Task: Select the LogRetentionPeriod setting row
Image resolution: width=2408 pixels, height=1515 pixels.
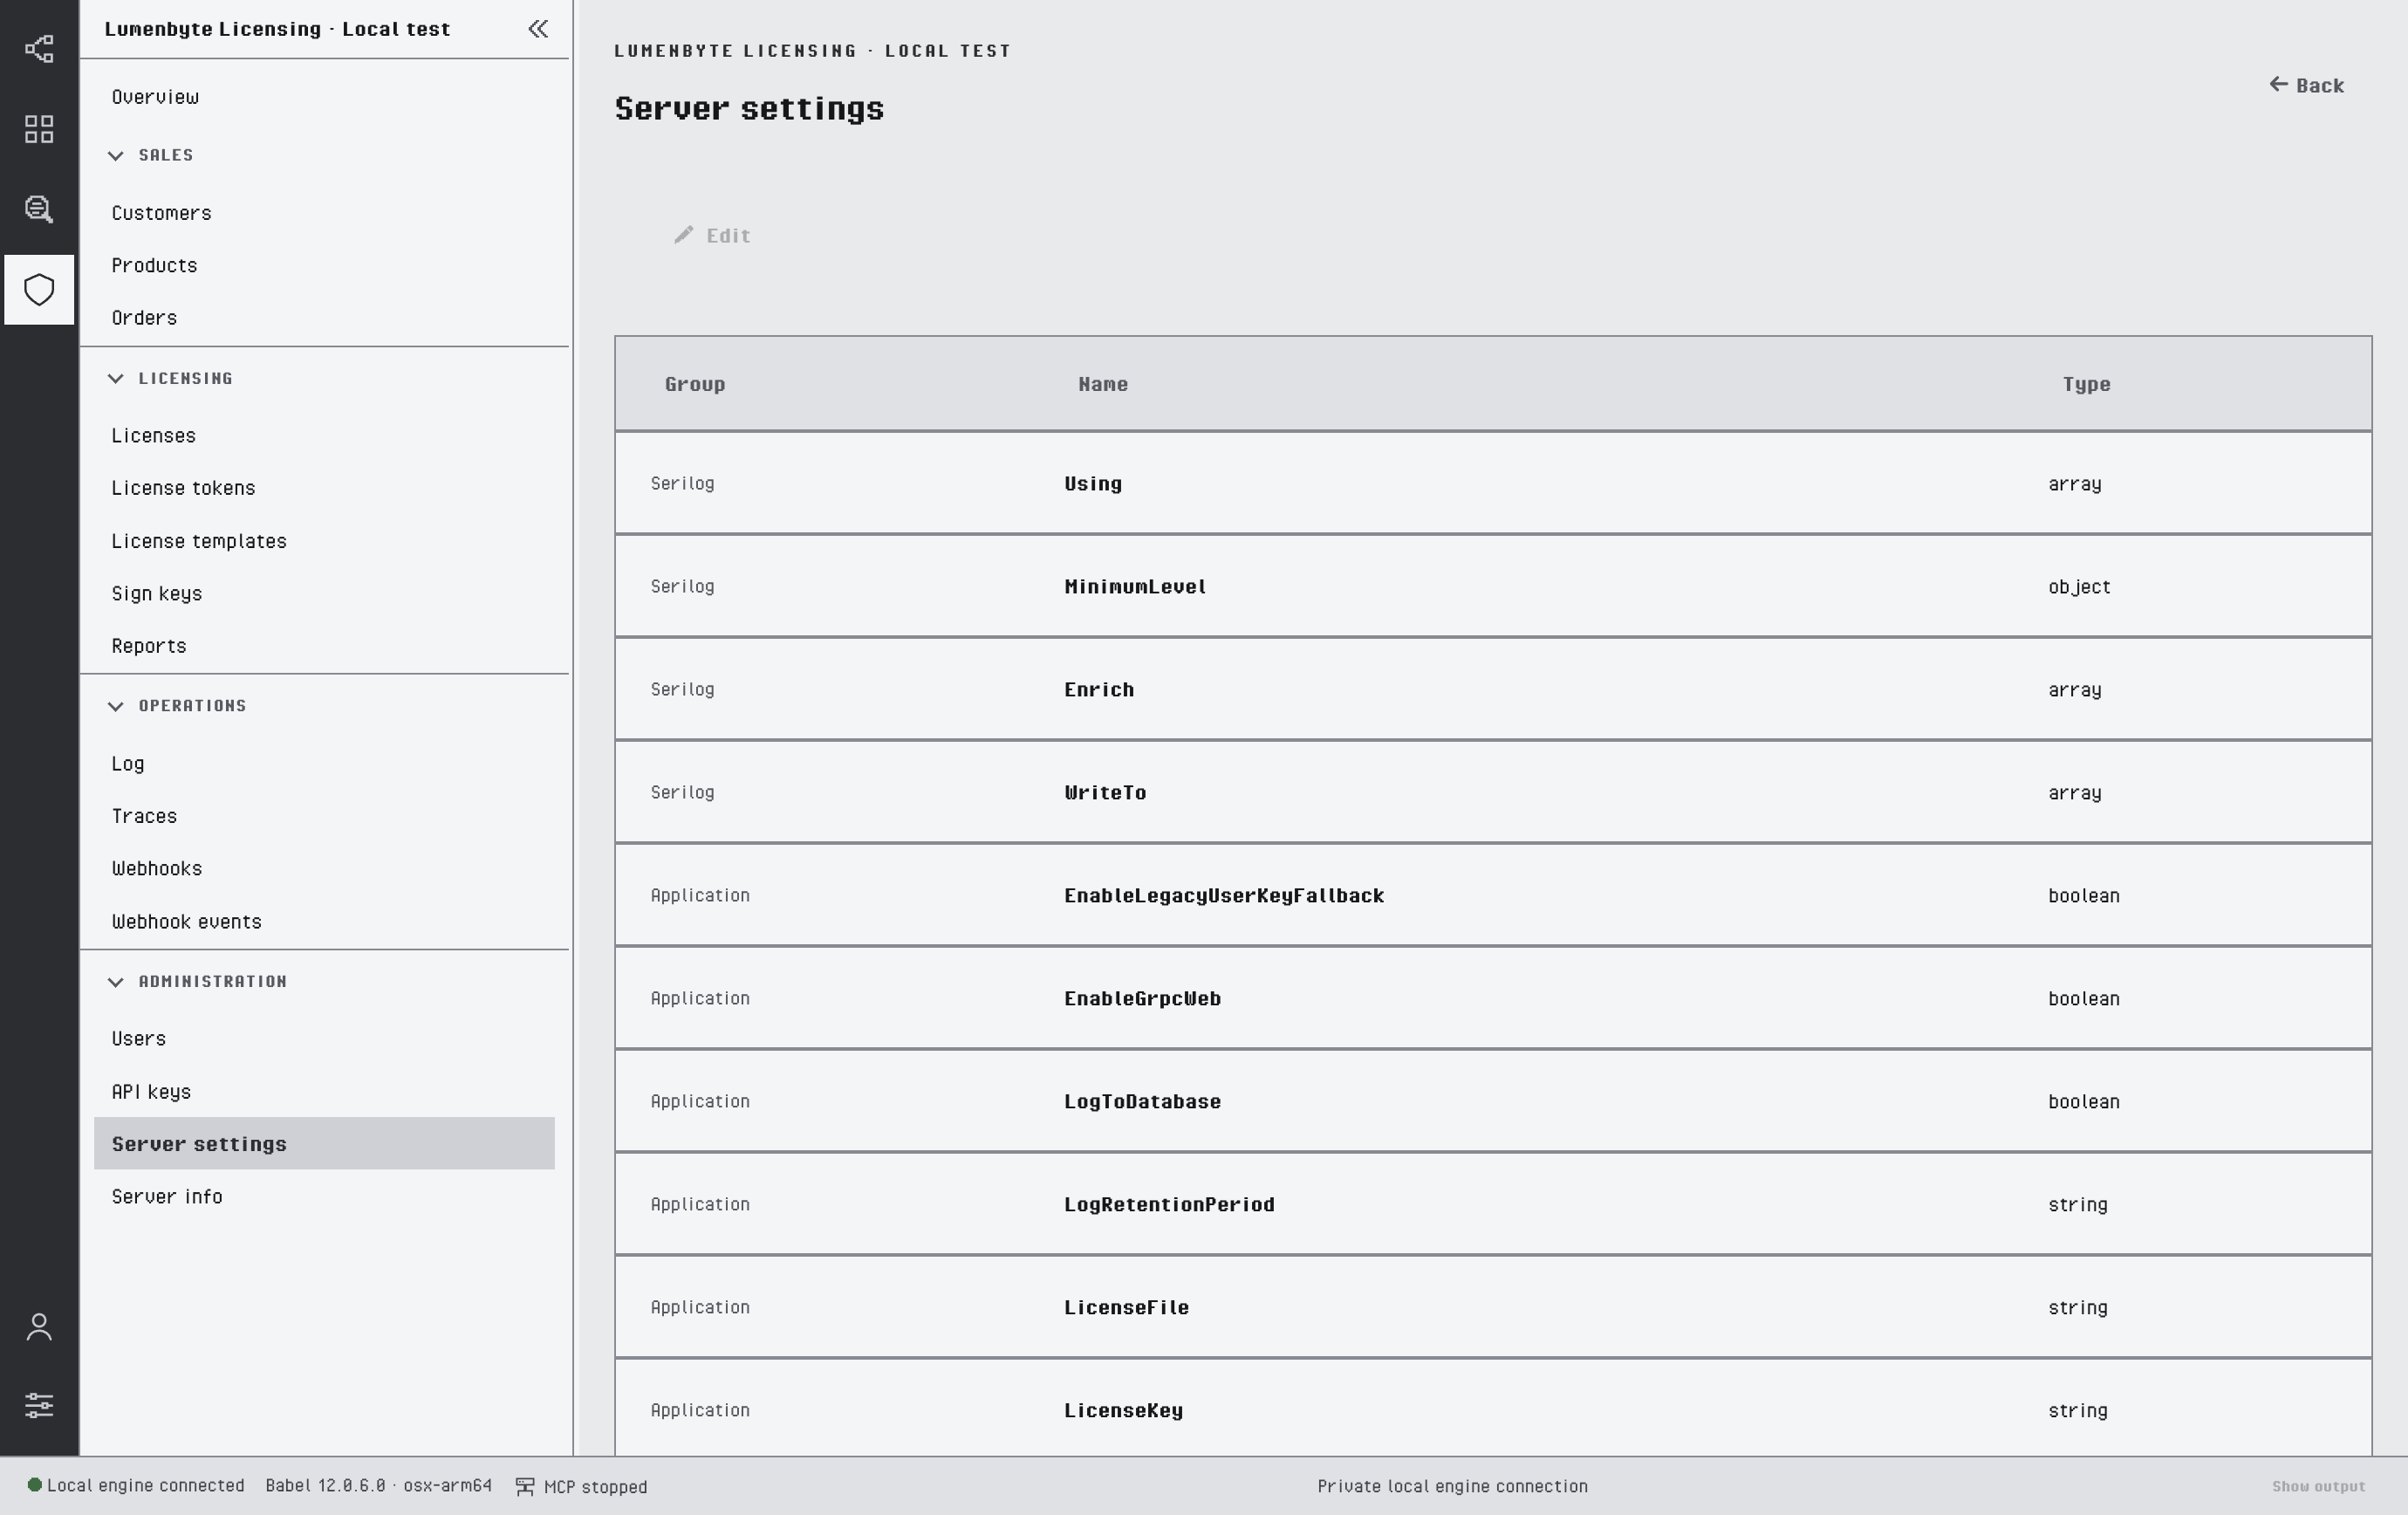Action: (x=1493, y=1204)
